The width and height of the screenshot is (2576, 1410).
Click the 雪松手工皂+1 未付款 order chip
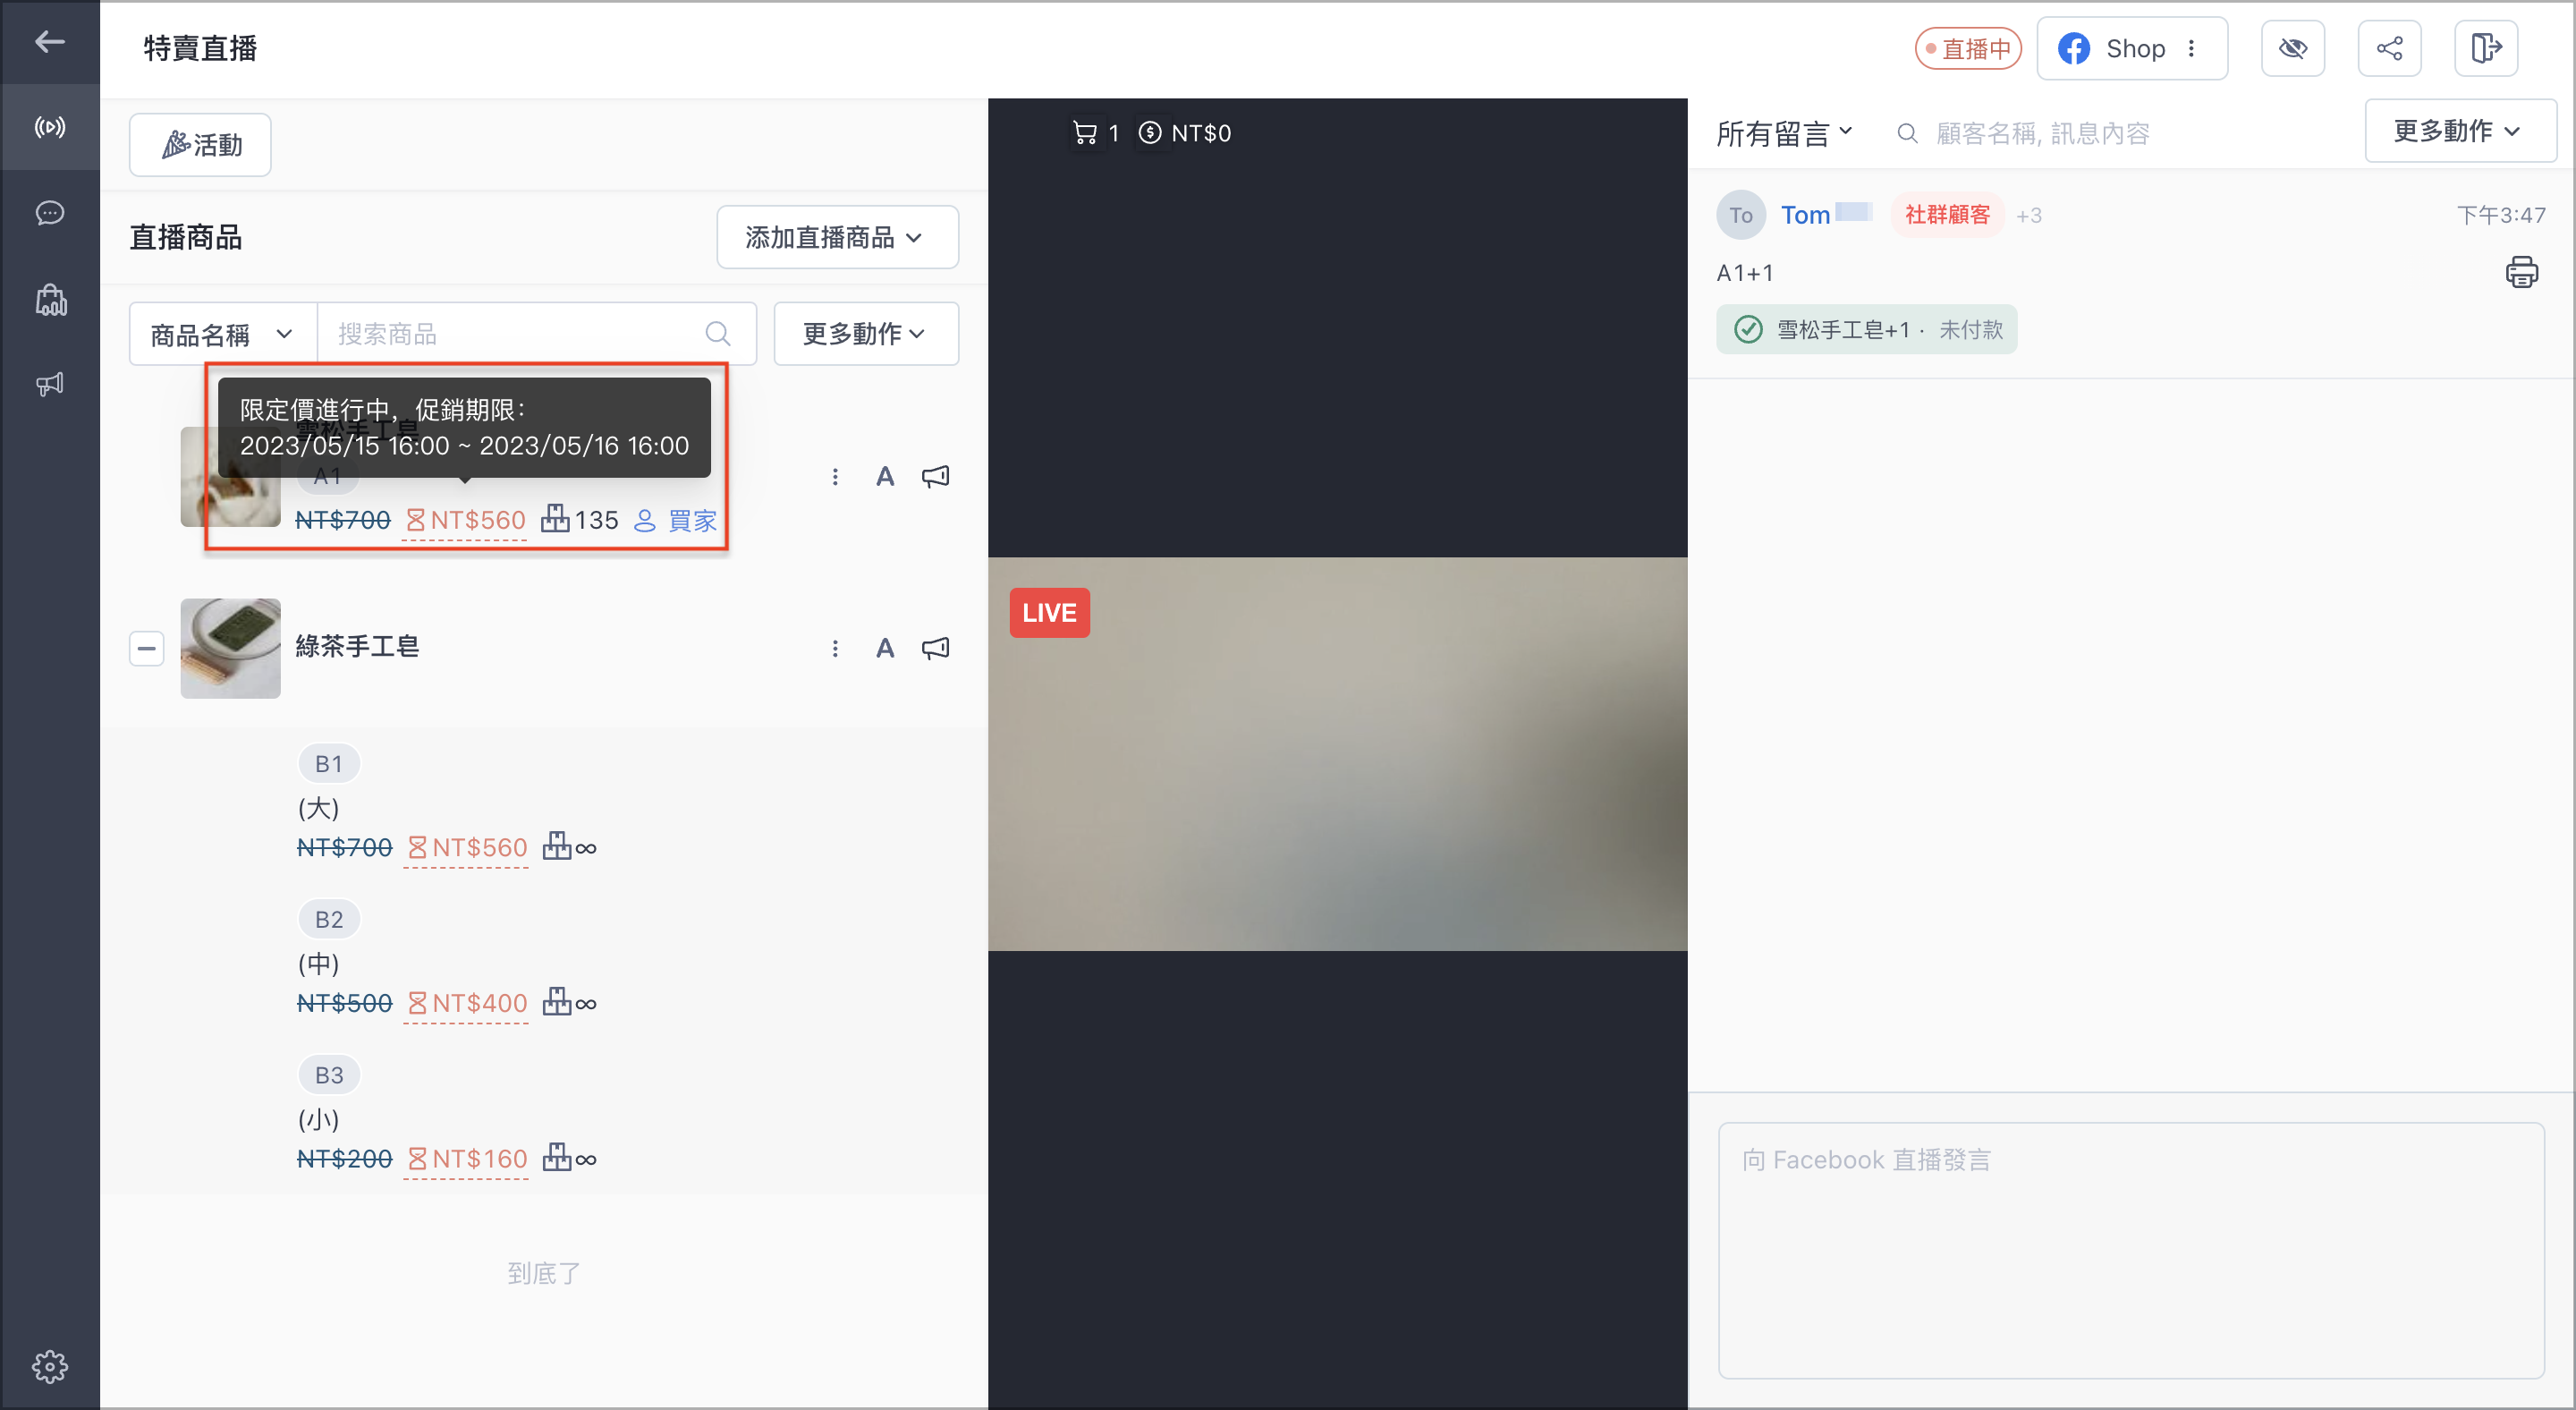(1867, 330)
